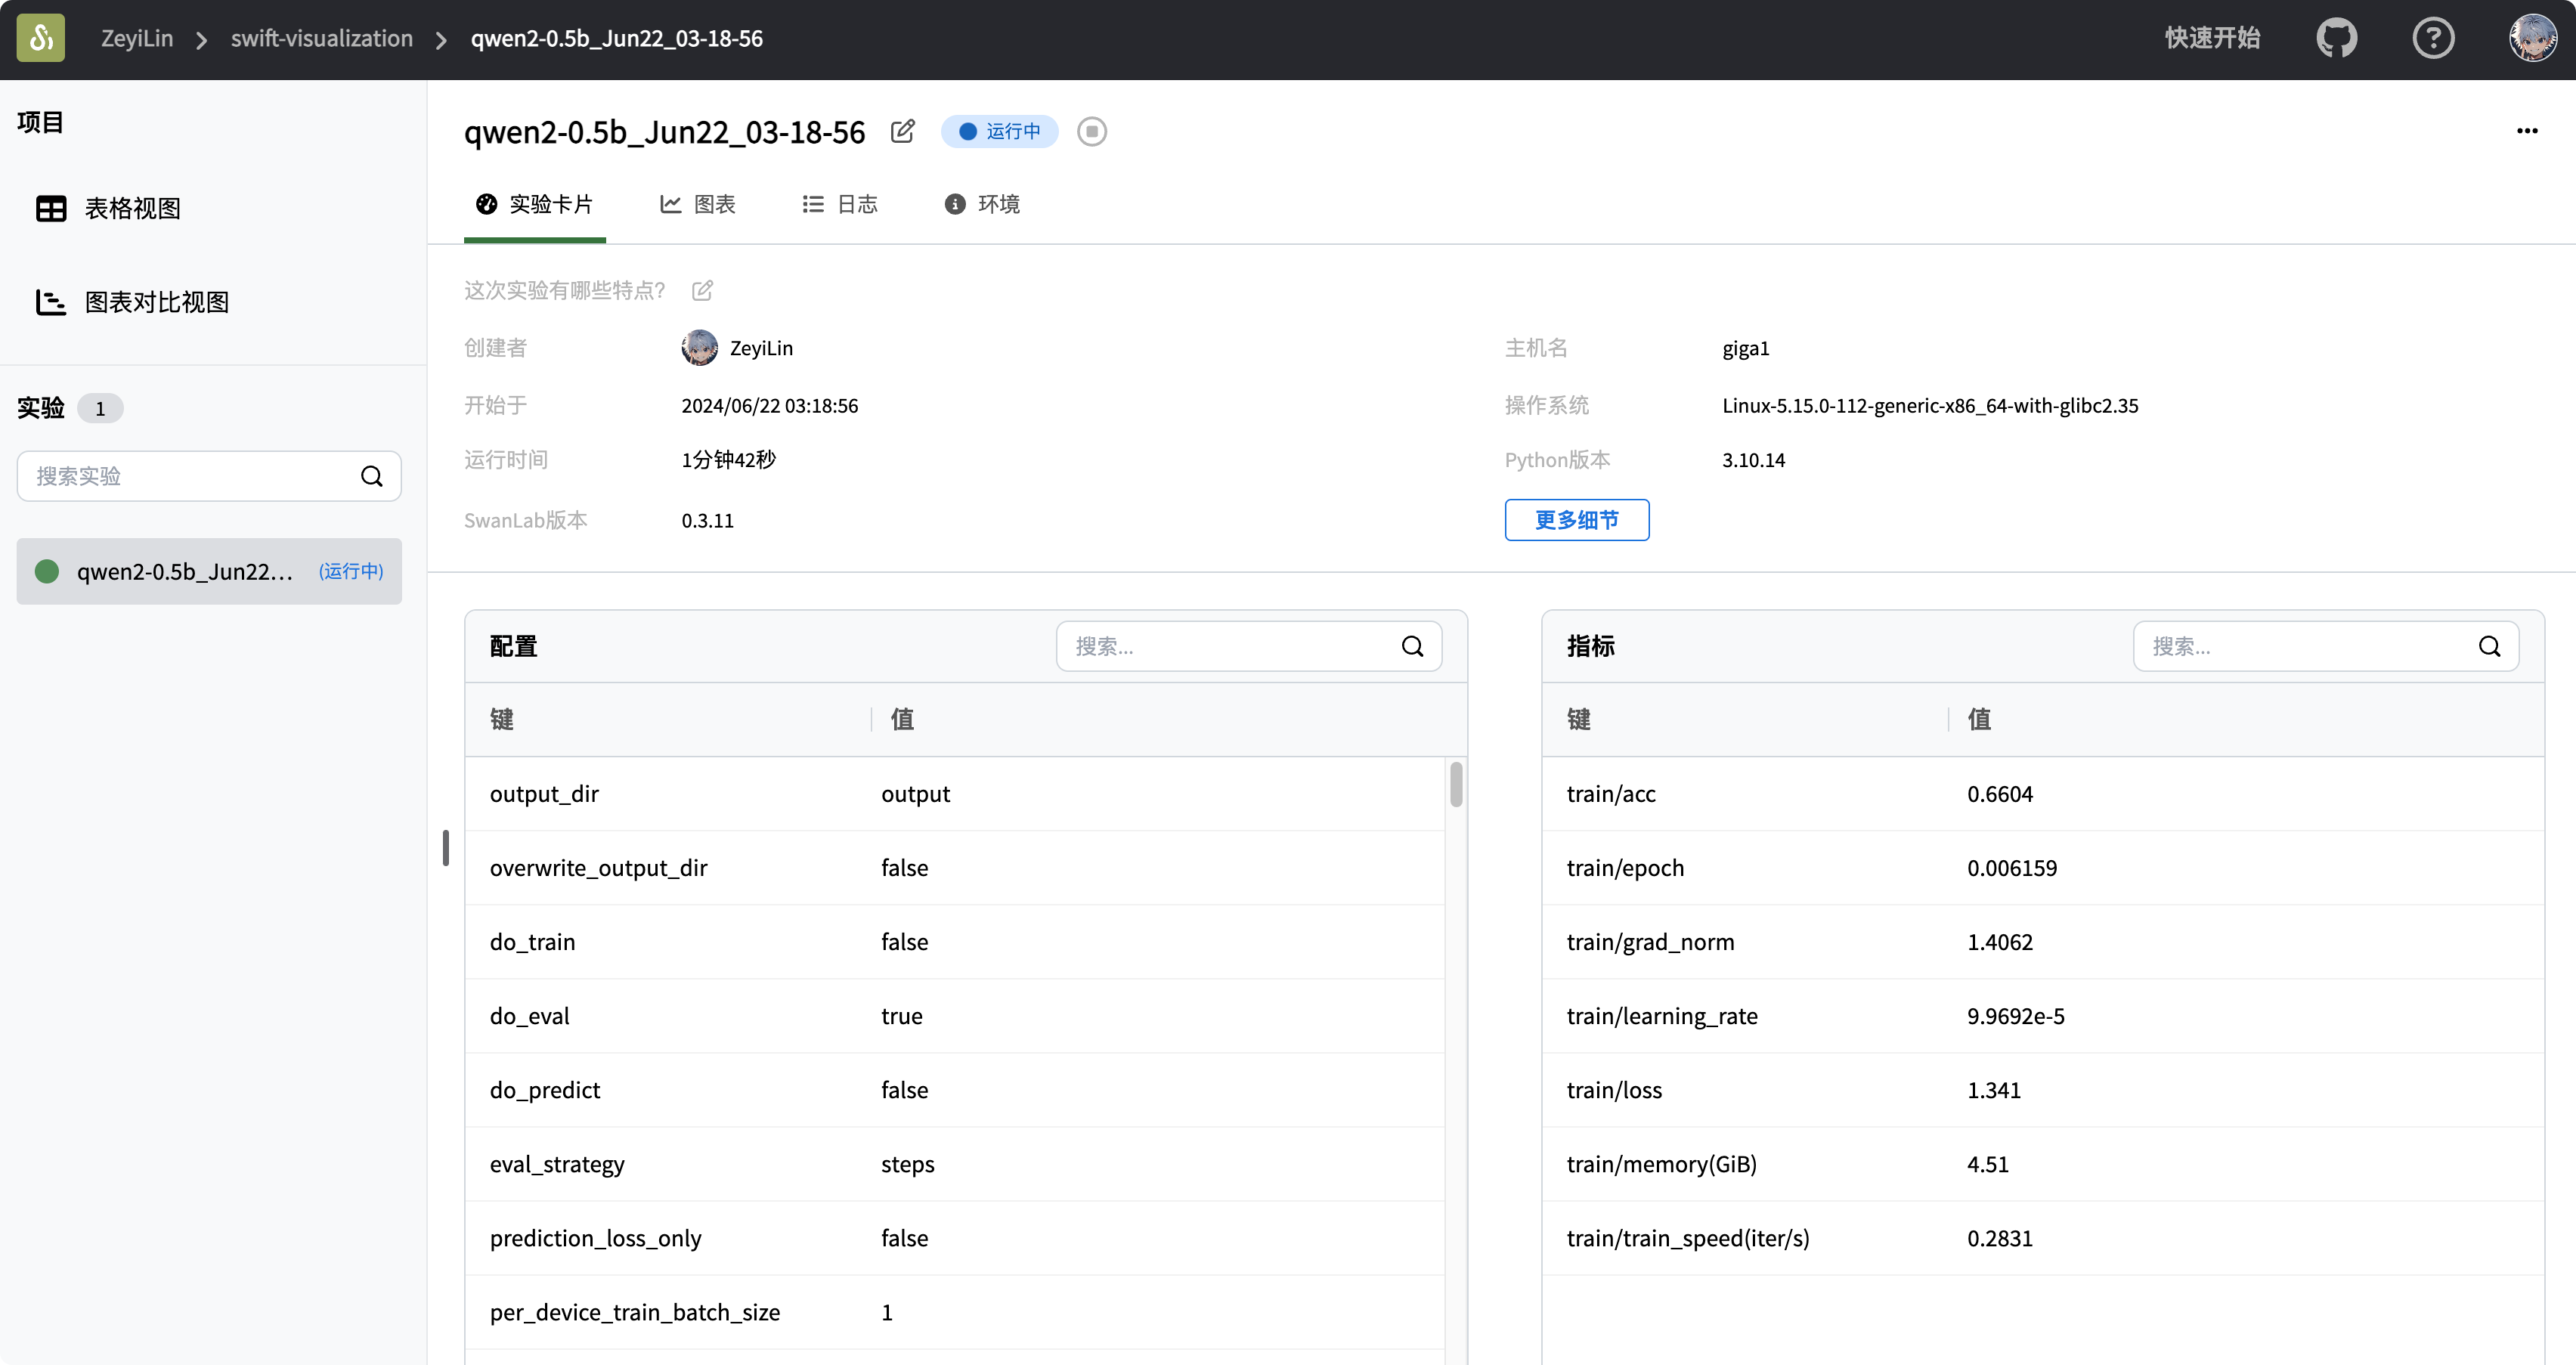Viewport: 2576px width, 1365px height.
Task: Click the eval_strategy value steps
Action: point(908,1164)
